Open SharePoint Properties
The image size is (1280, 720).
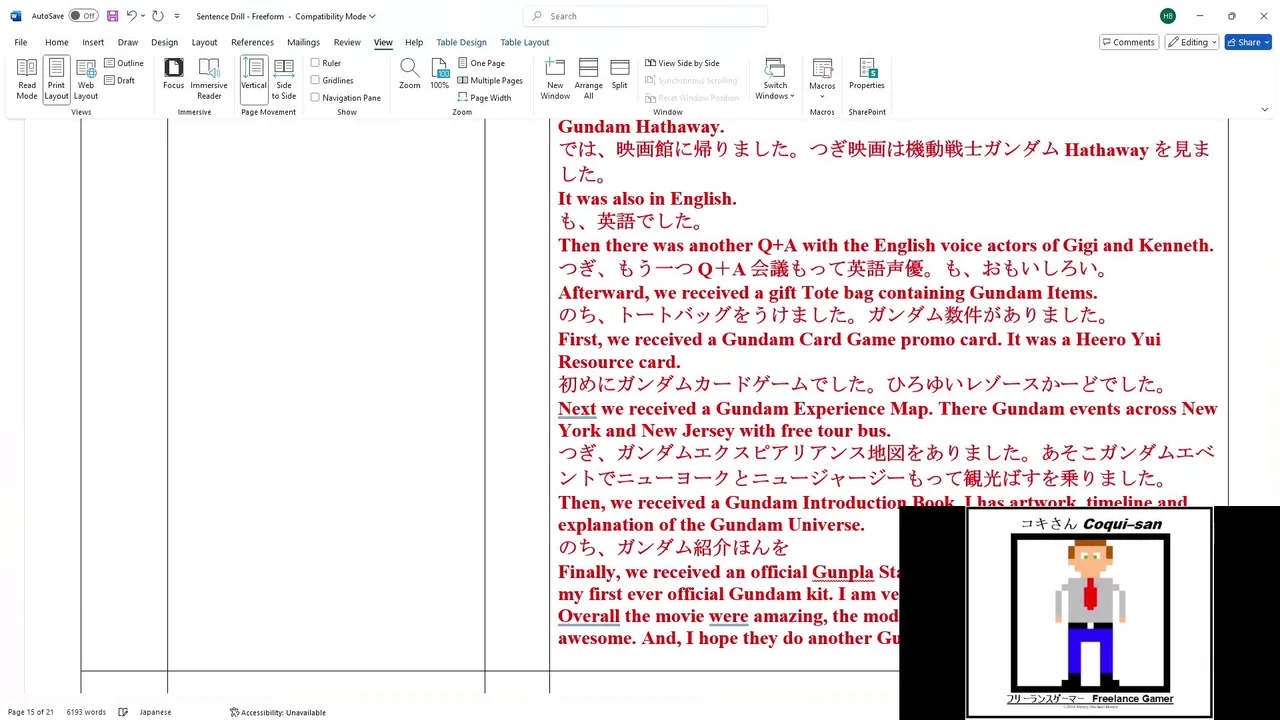(867, 75)
